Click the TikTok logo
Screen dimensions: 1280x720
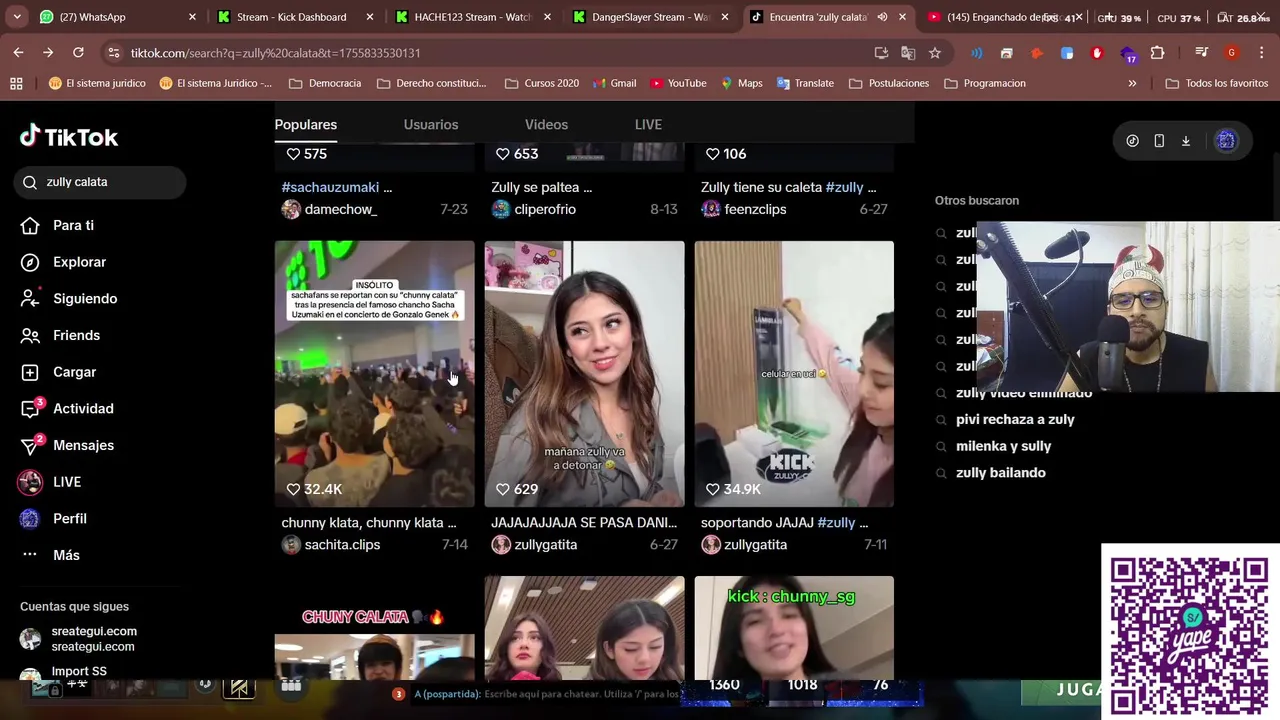[69, 137]
